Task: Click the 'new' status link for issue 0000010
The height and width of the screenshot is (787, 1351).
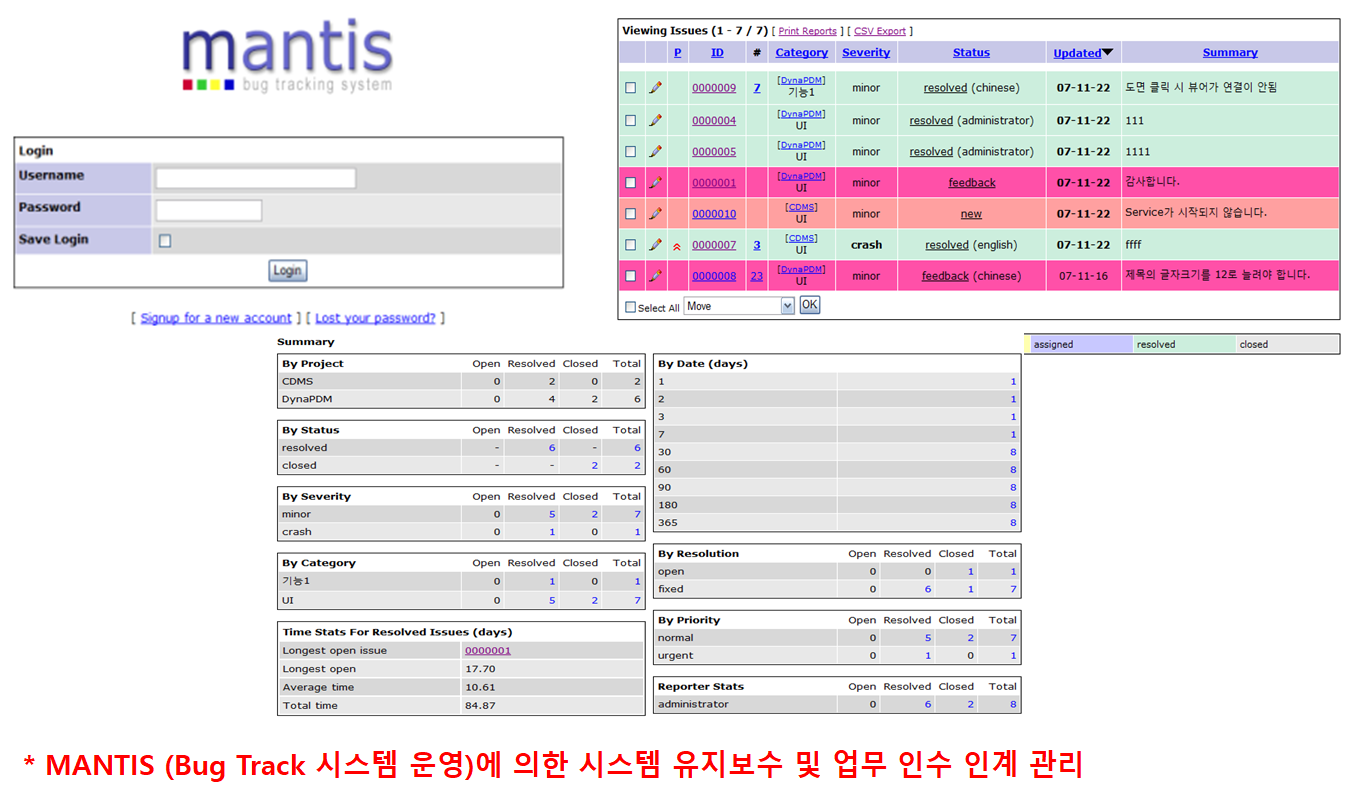Action: (x=971, y=214)
